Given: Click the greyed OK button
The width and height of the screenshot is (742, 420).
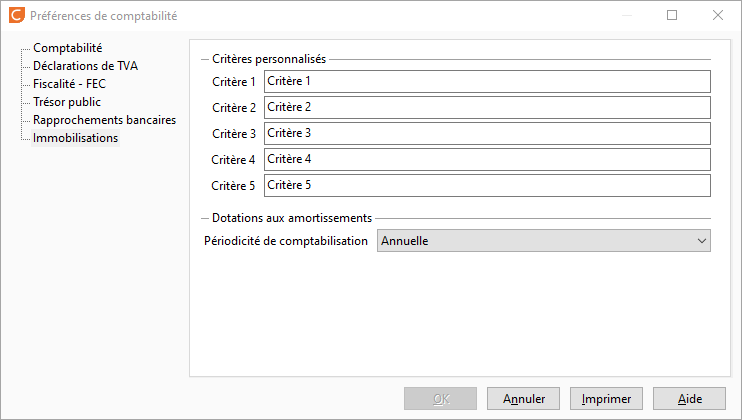Looking at the screenshot, I should [441, 399].
